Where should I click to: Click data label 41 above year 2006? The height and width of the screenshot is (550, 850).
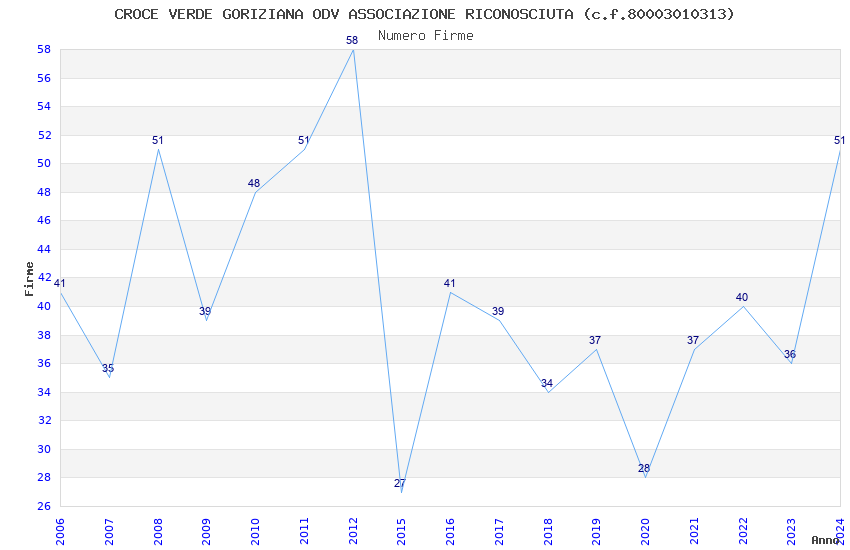coord(60,283)
